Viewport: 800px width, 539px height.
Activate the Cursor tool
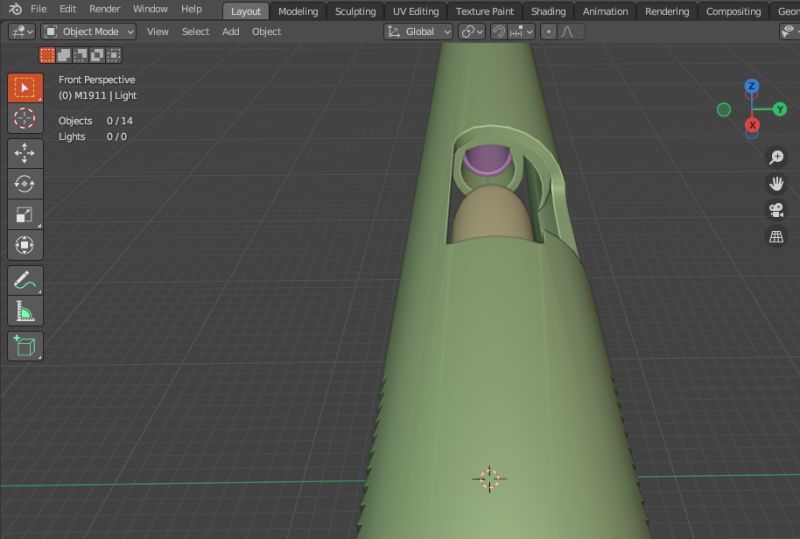tap(24, 118)
